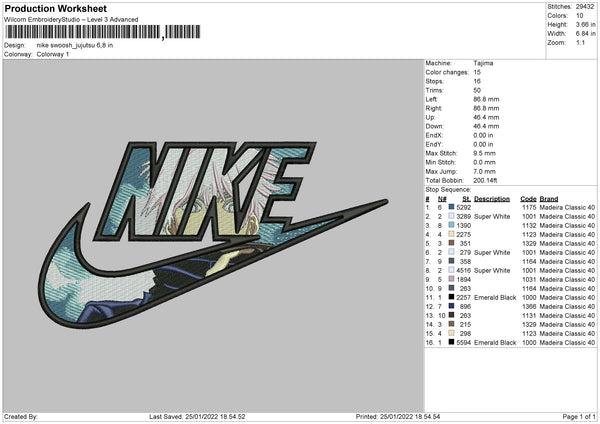Click the Color changes value '15'
600x424 pixels.
[477, 72]
